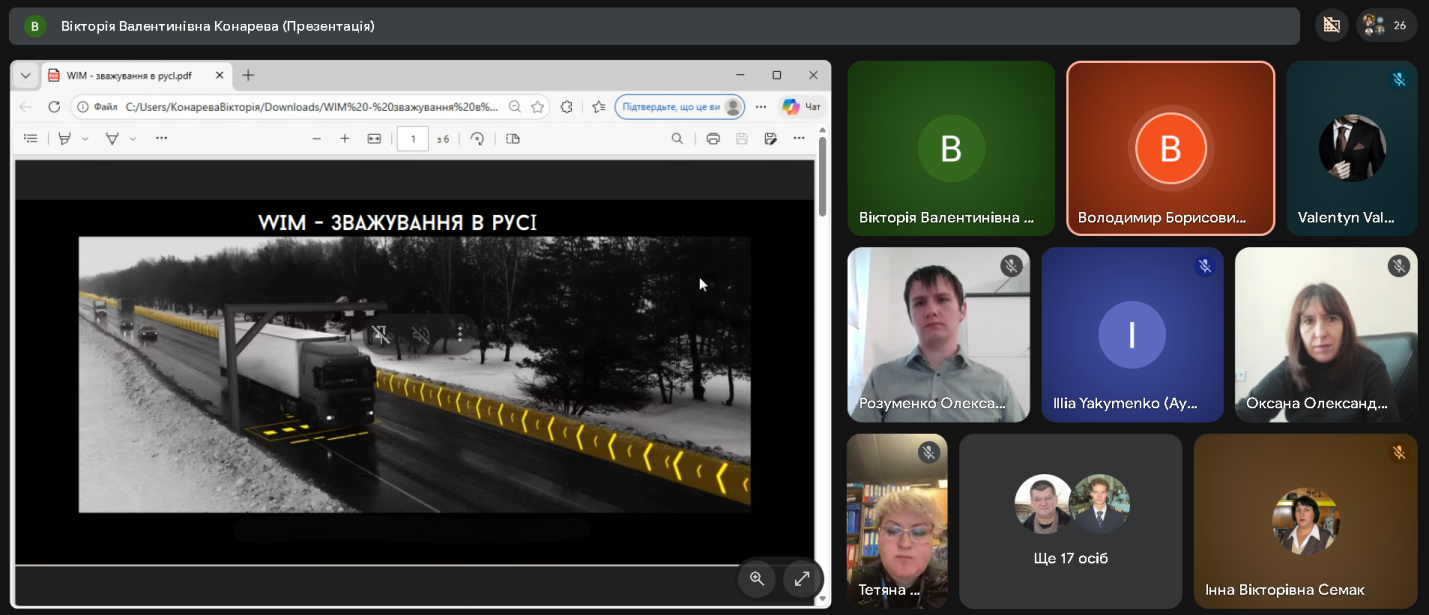This screenshot has width=1429, height=615.
Task: Open the PDF table of contents panel
Action: pos(31,139)
